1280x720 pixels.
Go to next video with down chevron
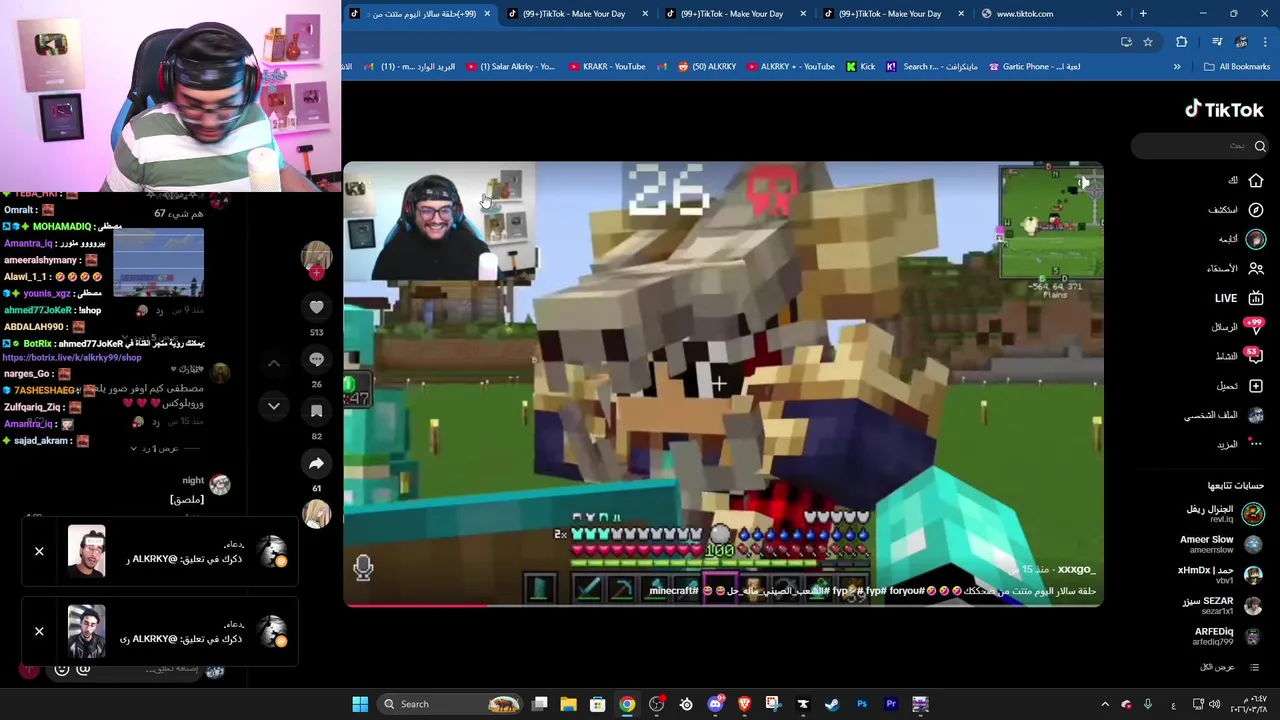tap(274, 406)
